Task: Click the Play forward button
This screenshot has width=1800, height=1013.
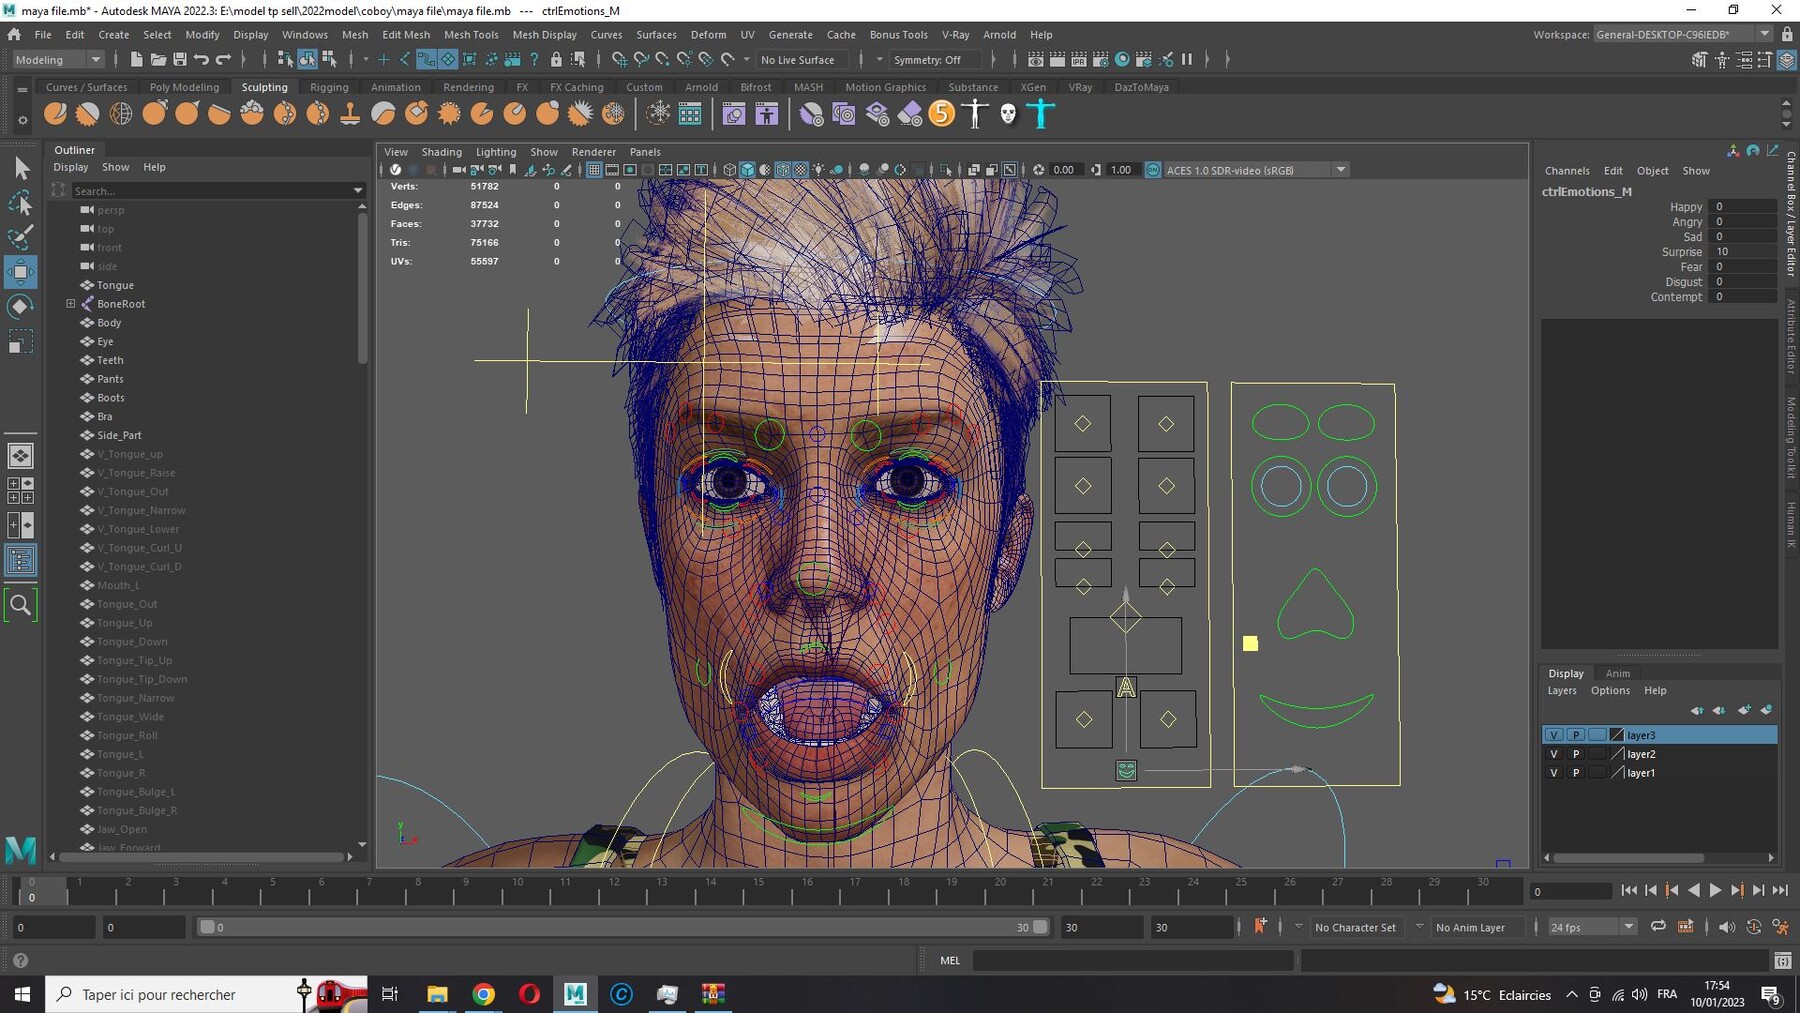Action: [x=1715, y=890]
